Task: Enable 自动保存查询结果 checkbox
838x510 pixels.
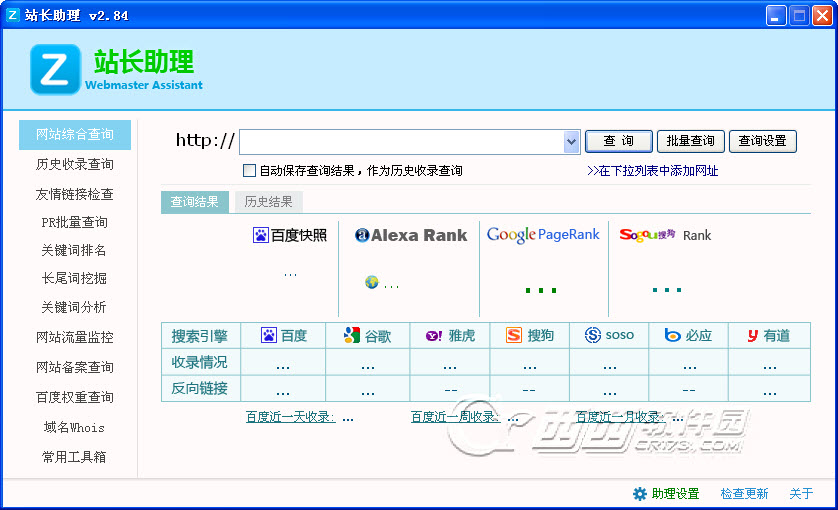Action: pos(249,171)
